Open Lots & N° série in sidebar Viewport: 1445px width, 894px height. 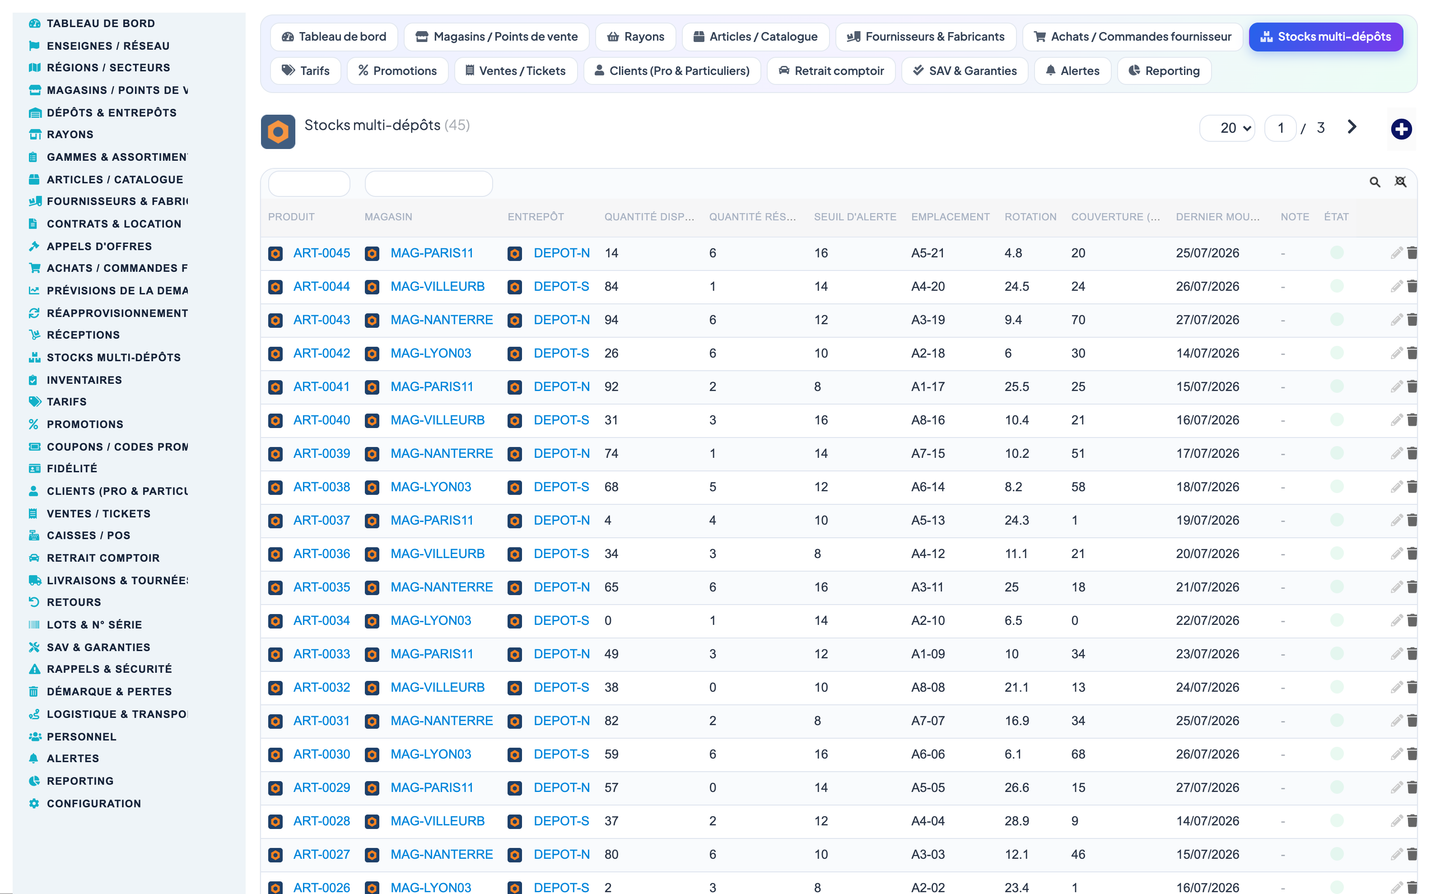click(x=85, y=624)
